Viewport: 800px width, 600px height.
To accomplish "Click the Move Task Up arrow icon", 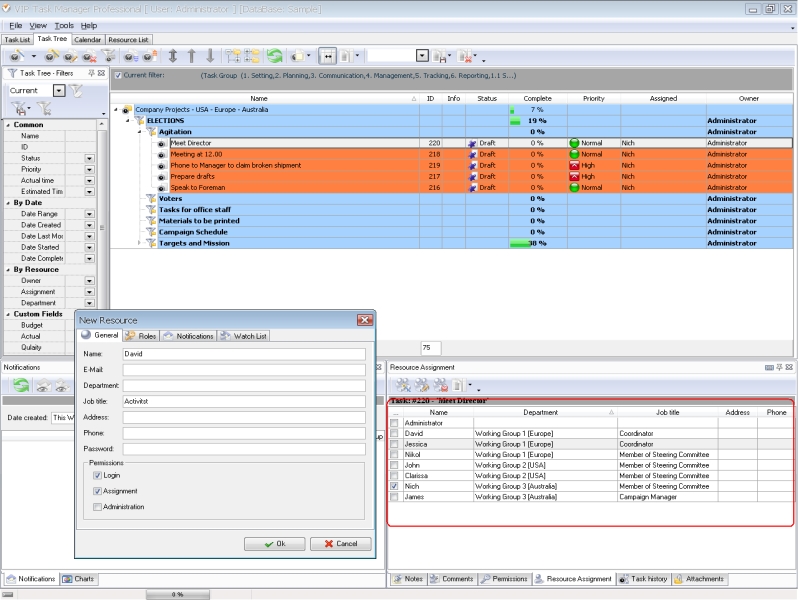I will [191, 56].
